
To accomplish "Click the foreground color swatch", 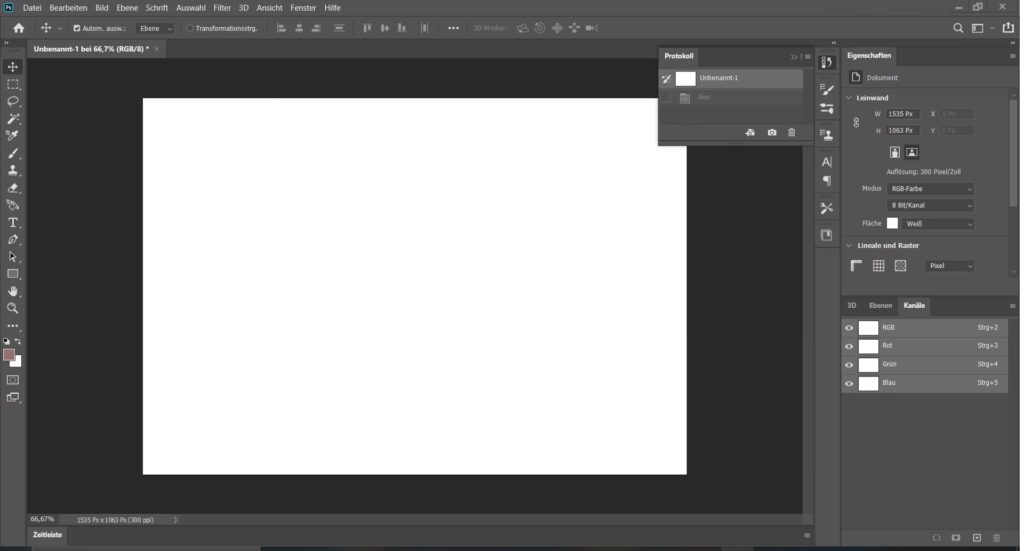I will [x=9, y=355].
